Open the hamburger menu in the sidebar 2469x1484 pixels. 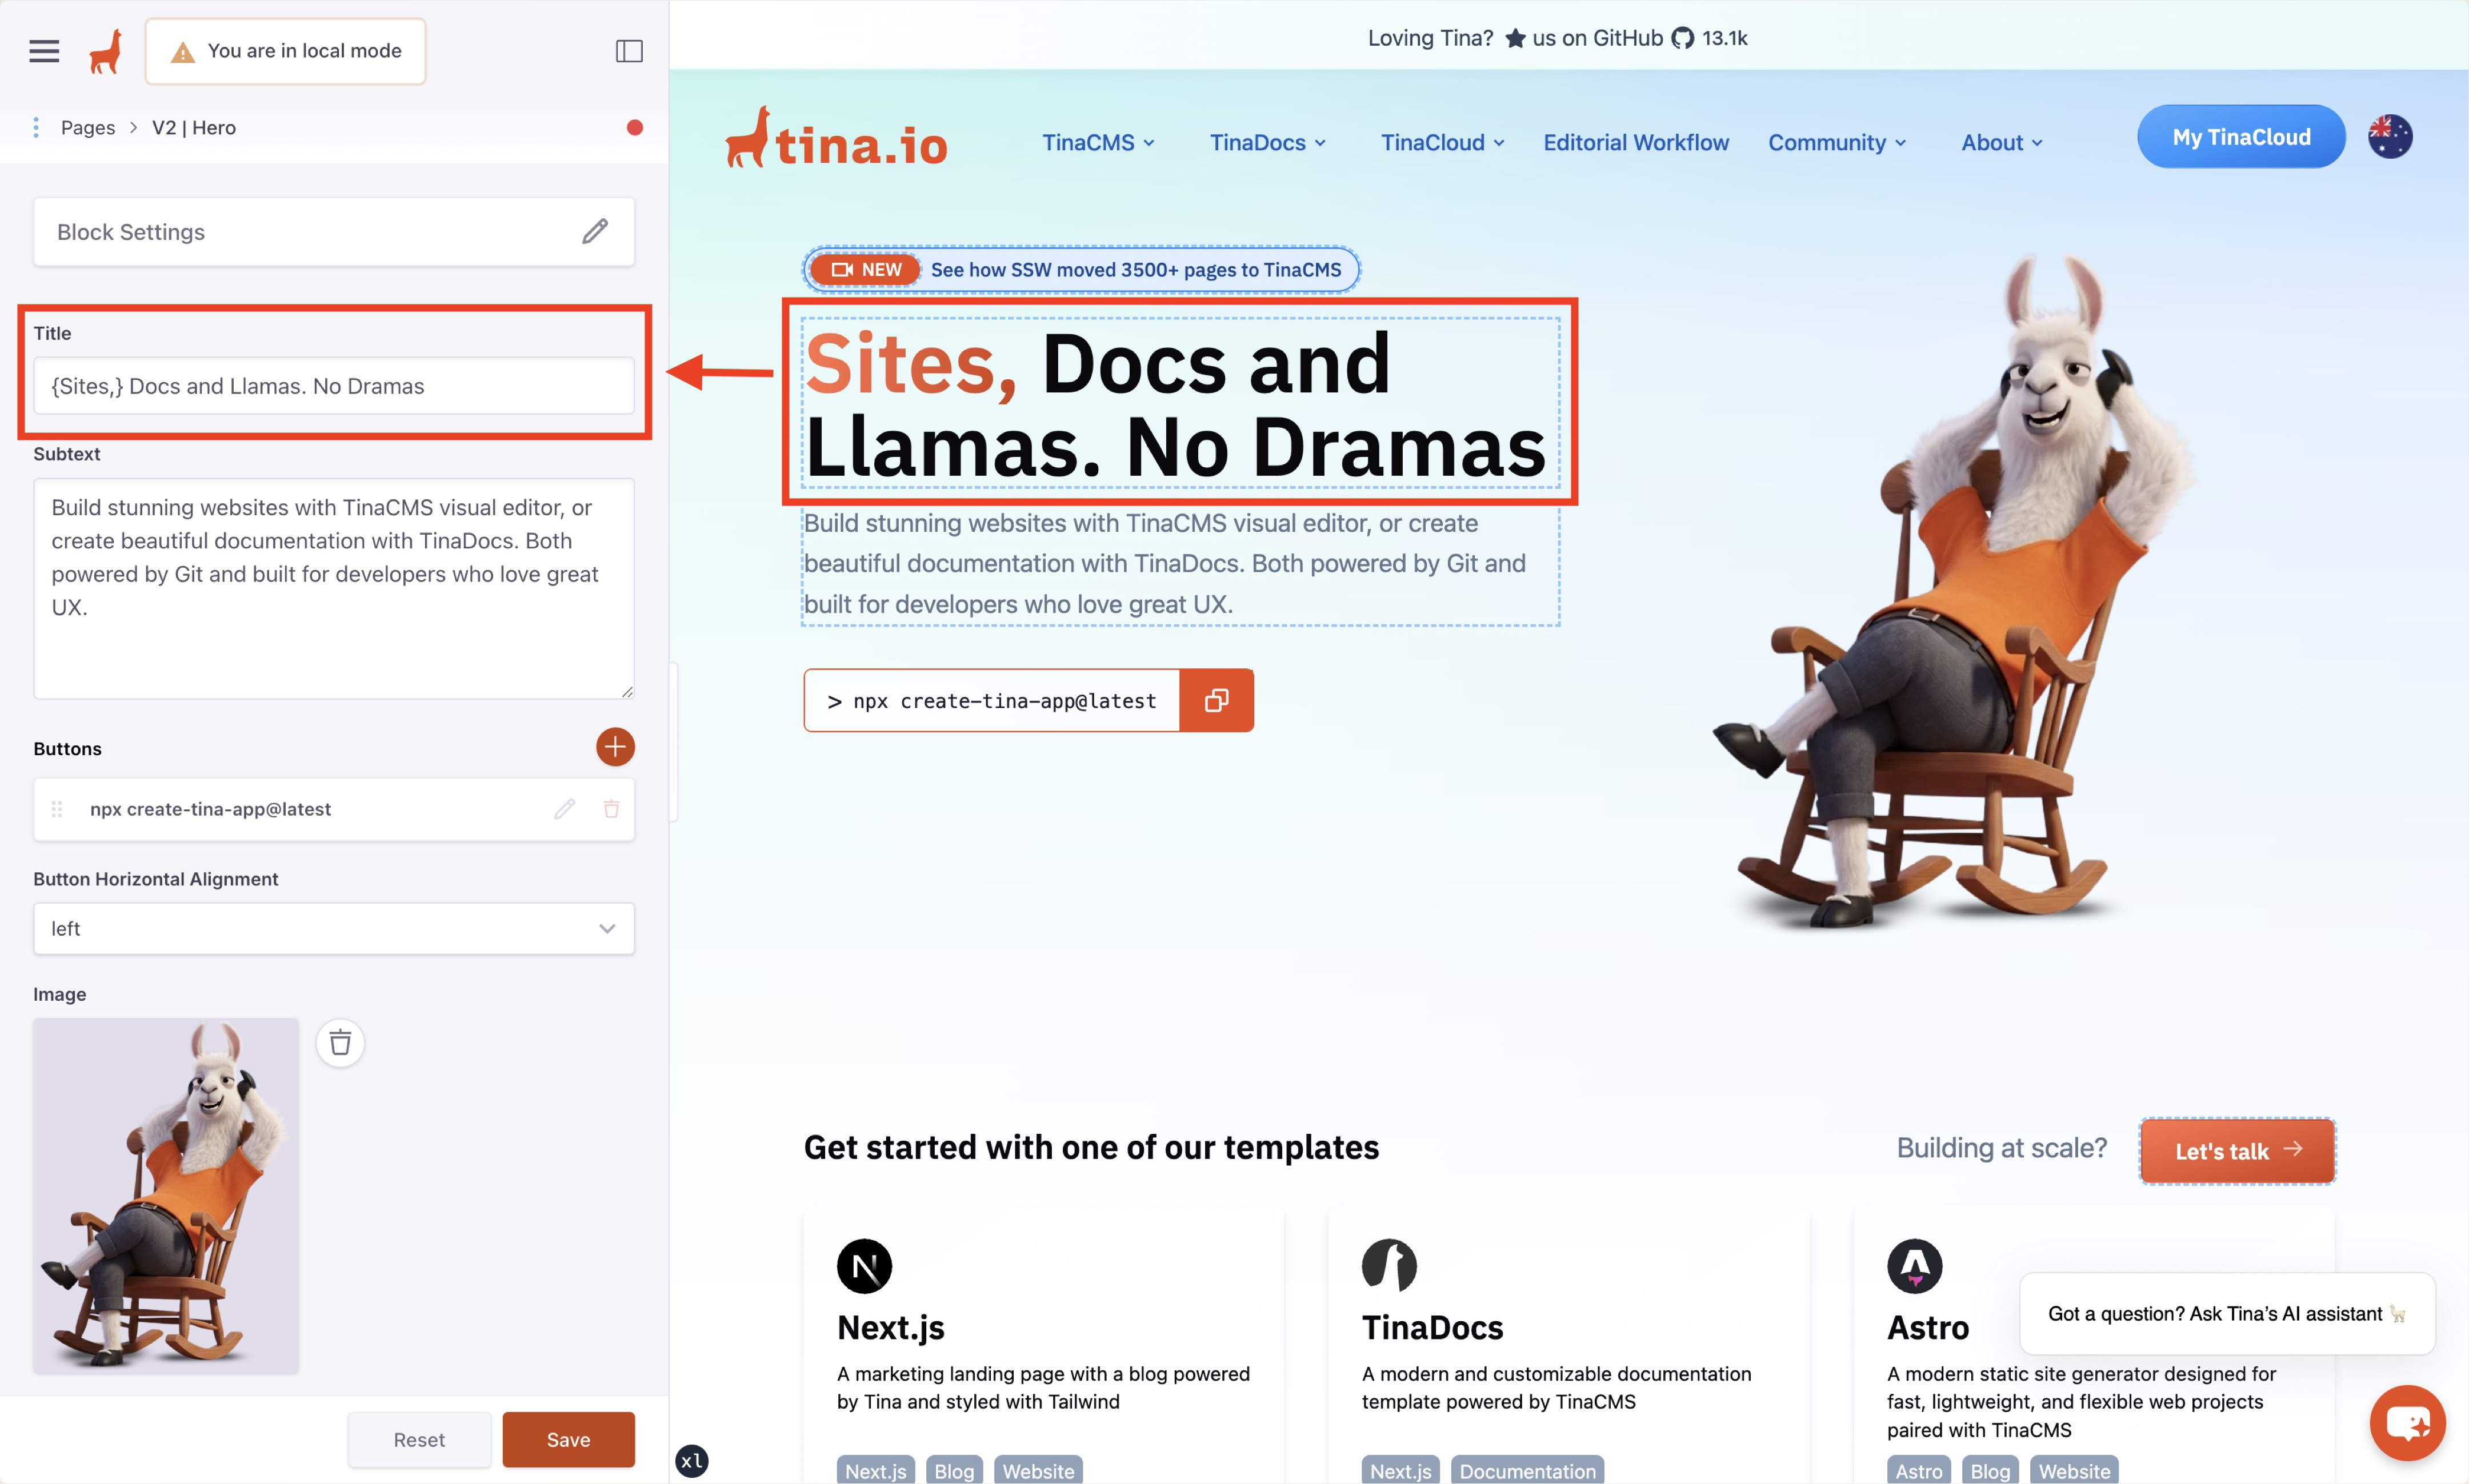pyautogui.click(x=44, y=50)
